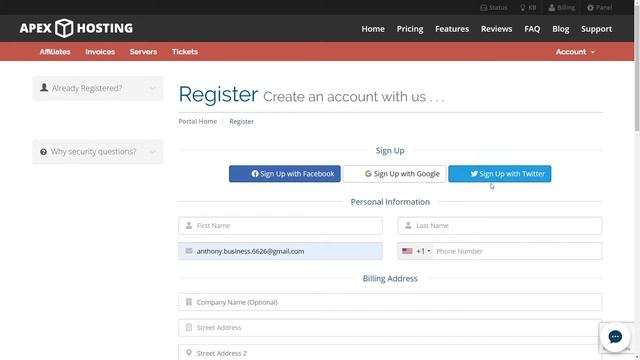Click the Billing user icon
The height and width of the screenshot is (360, 640).
pos(552,8)
